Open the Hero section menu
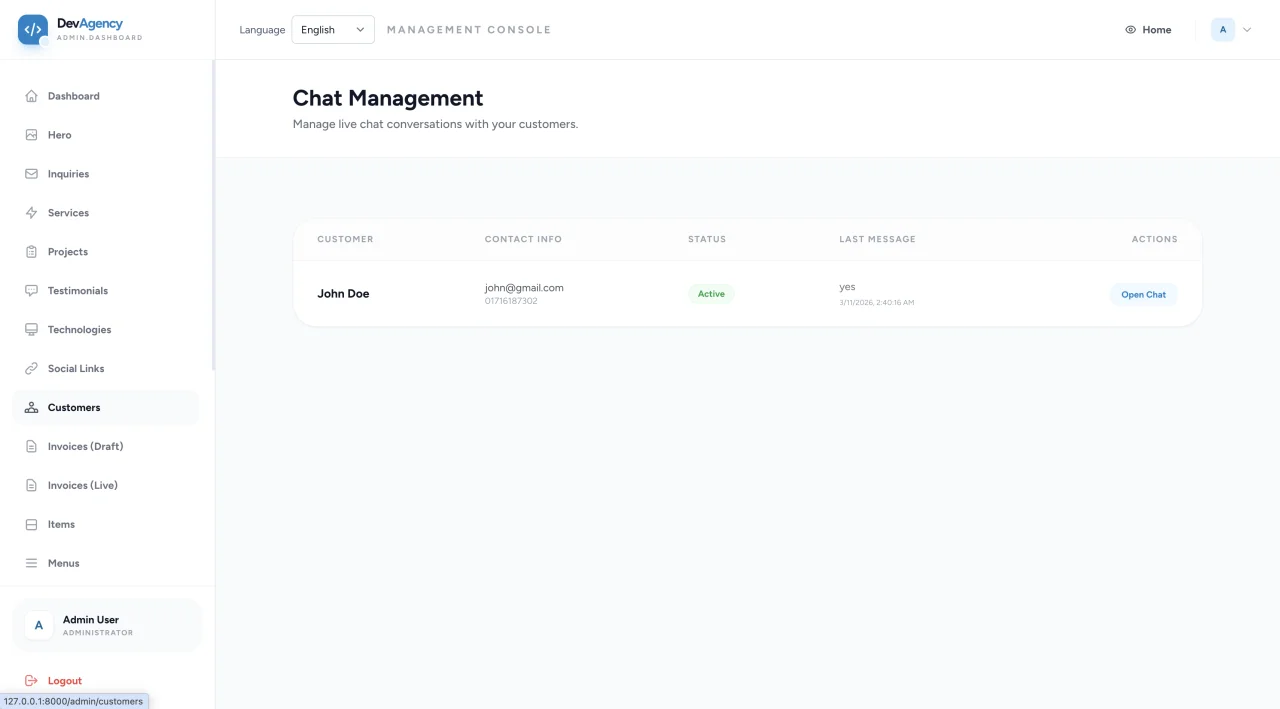This screenshot has width=1280, height=709. 106,135
